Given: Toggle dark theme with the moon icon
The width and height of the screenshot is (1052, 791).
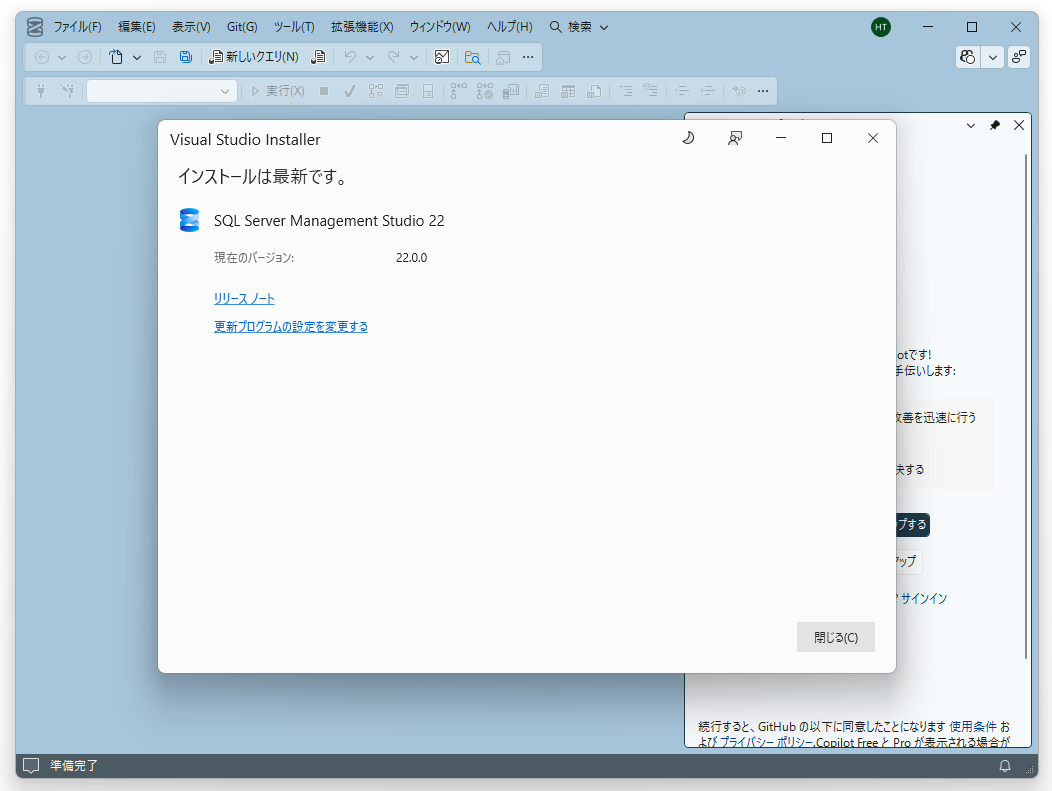Looking at the screenshot, I should (x=688, y=138).
